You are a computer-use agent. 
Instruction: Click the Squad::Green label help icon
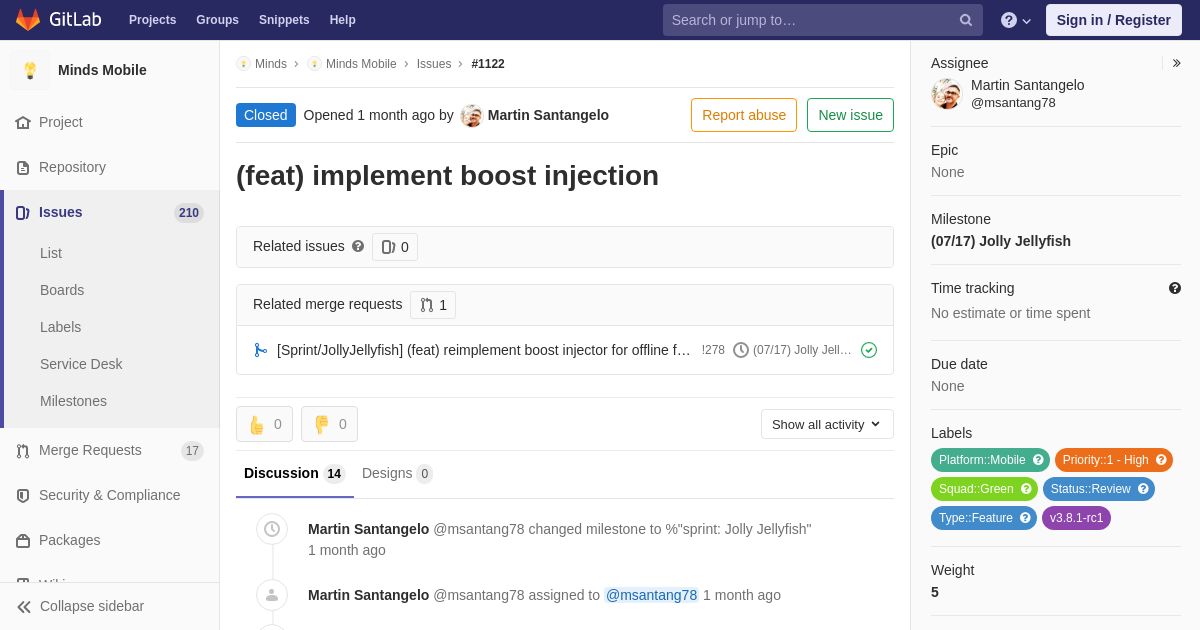(1026, 489)
